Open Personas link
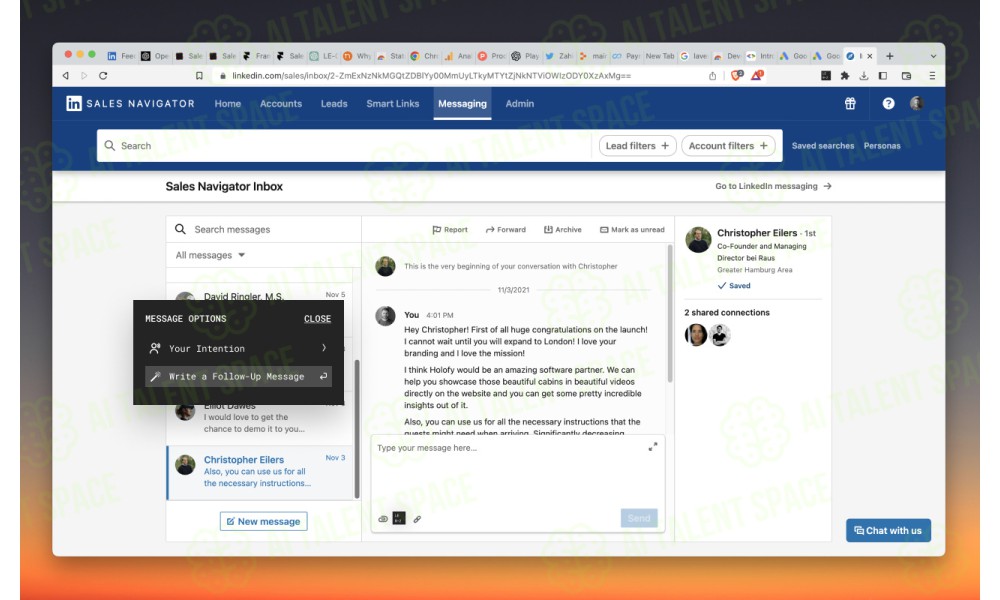This screenshot has height=600, width=1000. [882, 145]
